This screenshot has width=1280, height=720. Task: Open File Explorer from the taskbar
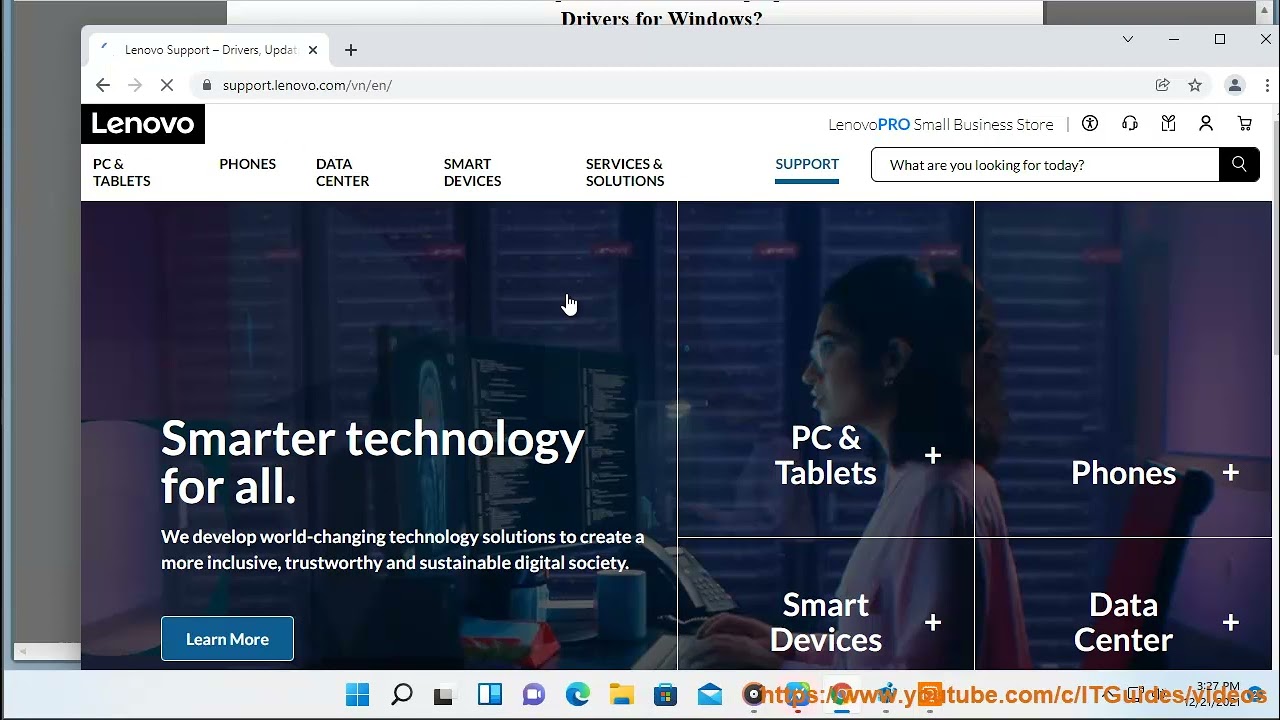tap(622, 695)
